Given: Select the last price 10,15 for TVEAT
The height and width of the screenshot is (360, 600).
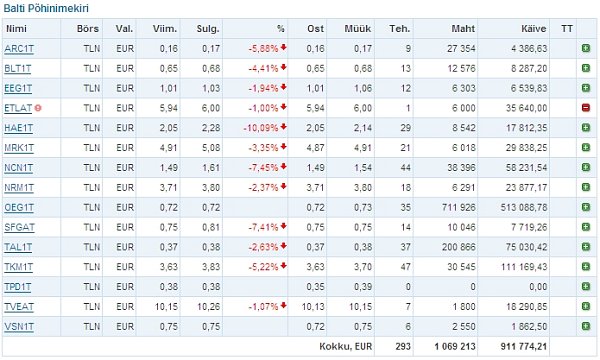Looking at the screenshot, I should pyautogui.click(x=166, y=307).
